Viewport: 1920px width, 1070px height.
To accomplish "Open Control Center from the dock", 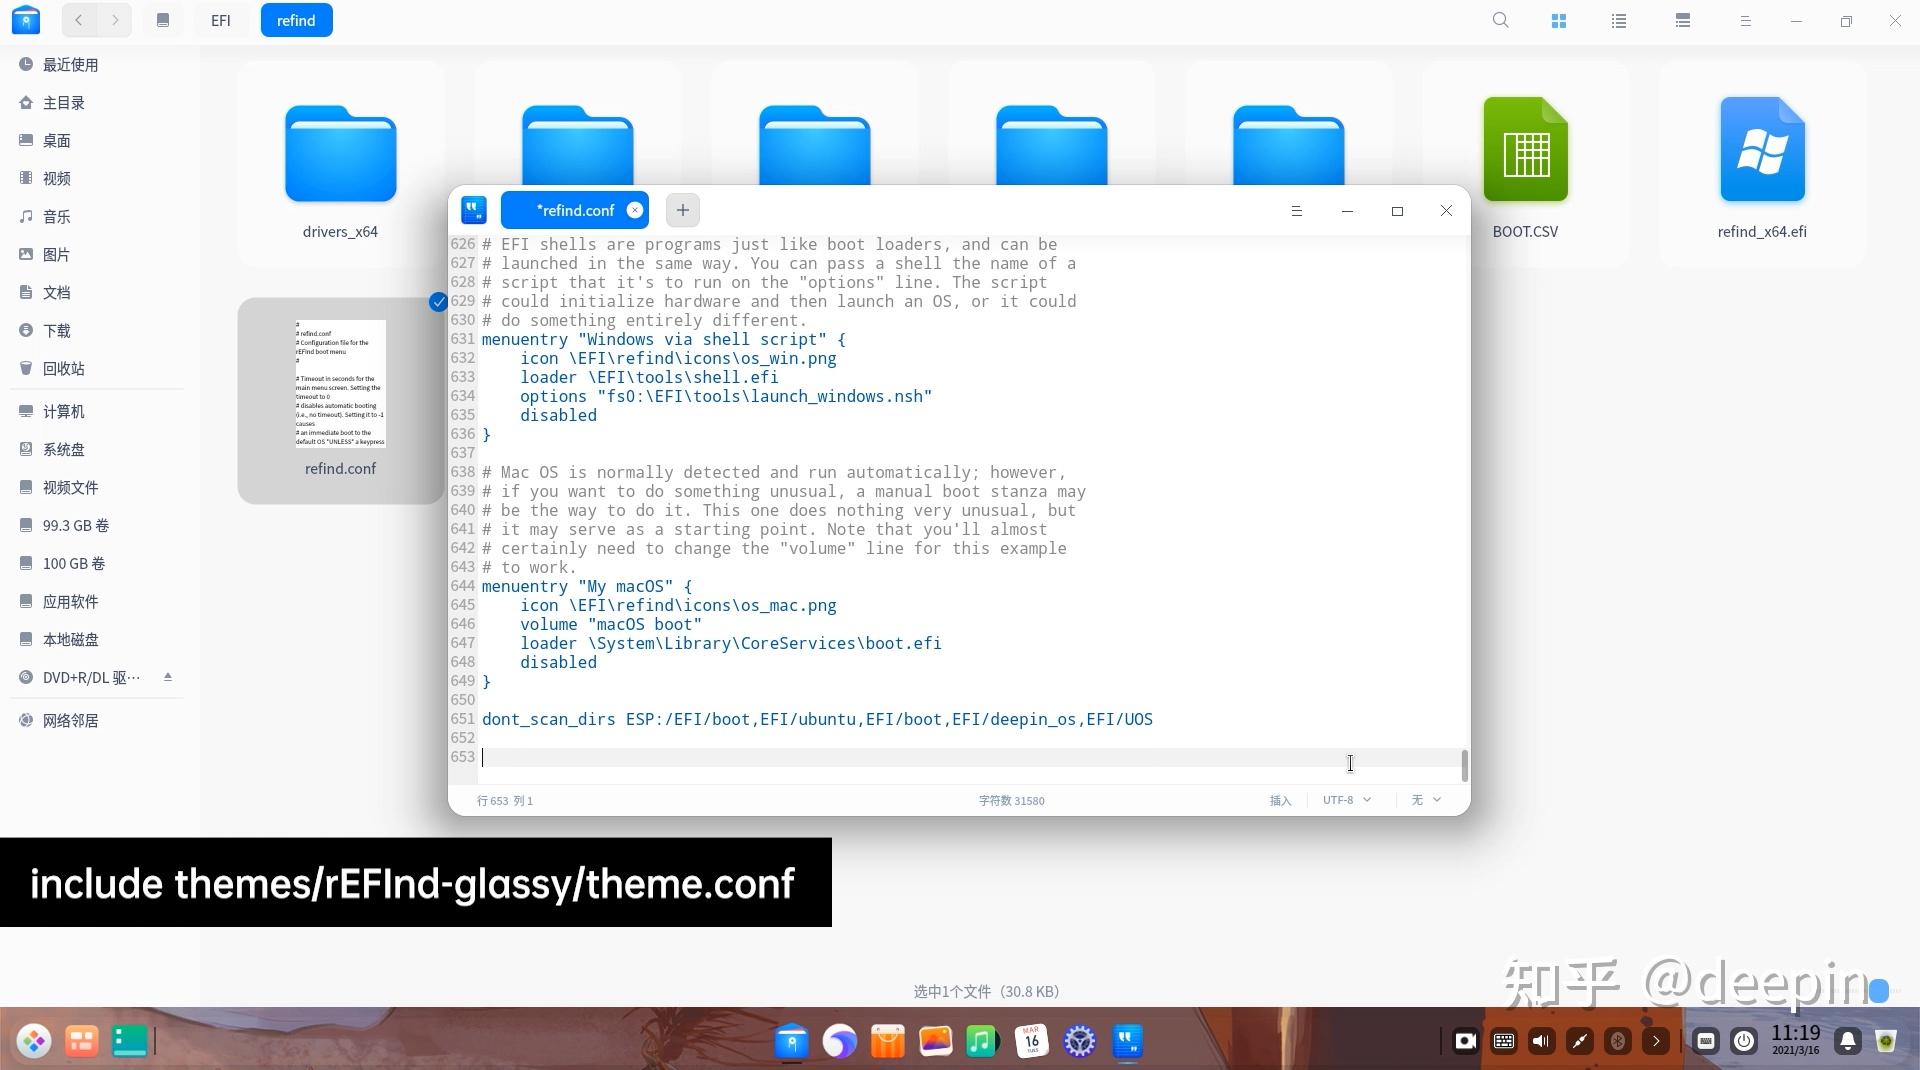I will click(x=1080, y=1041).
